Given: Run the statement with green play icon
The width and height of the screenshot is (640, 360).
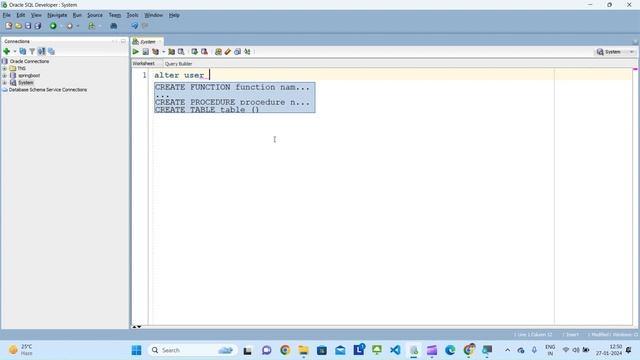Looking at the screenshot, I should coord(136,52).
